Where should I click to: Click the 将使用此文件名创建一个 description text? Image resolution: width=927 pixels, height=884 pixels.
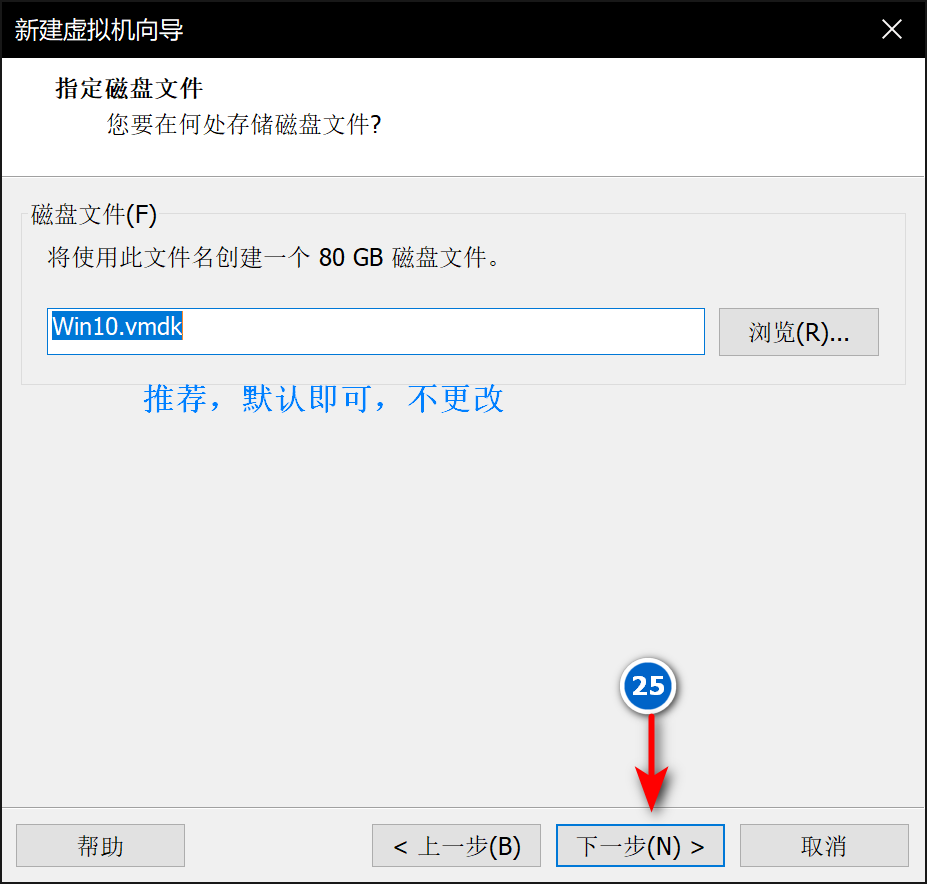180,258
